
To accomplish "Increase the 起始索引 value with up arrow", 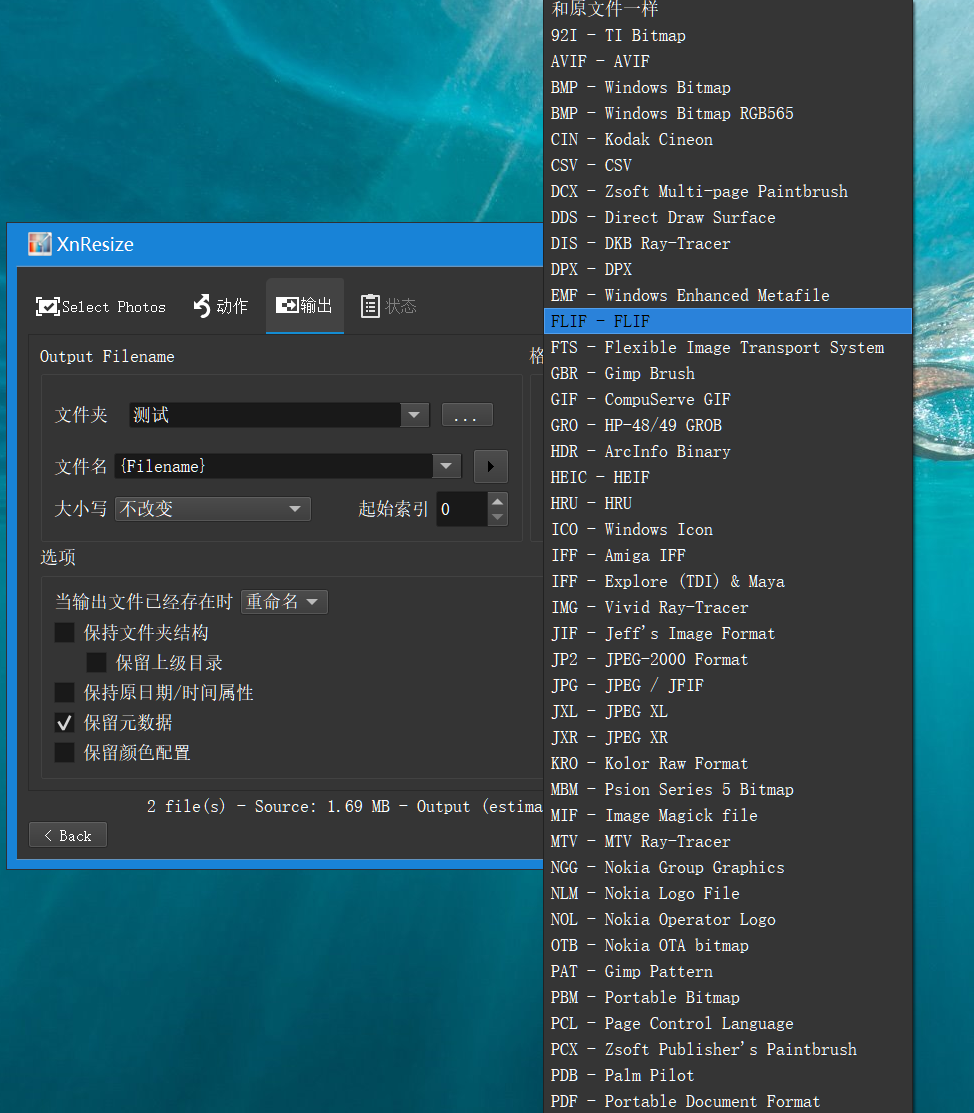I will (x=498, y=501).
